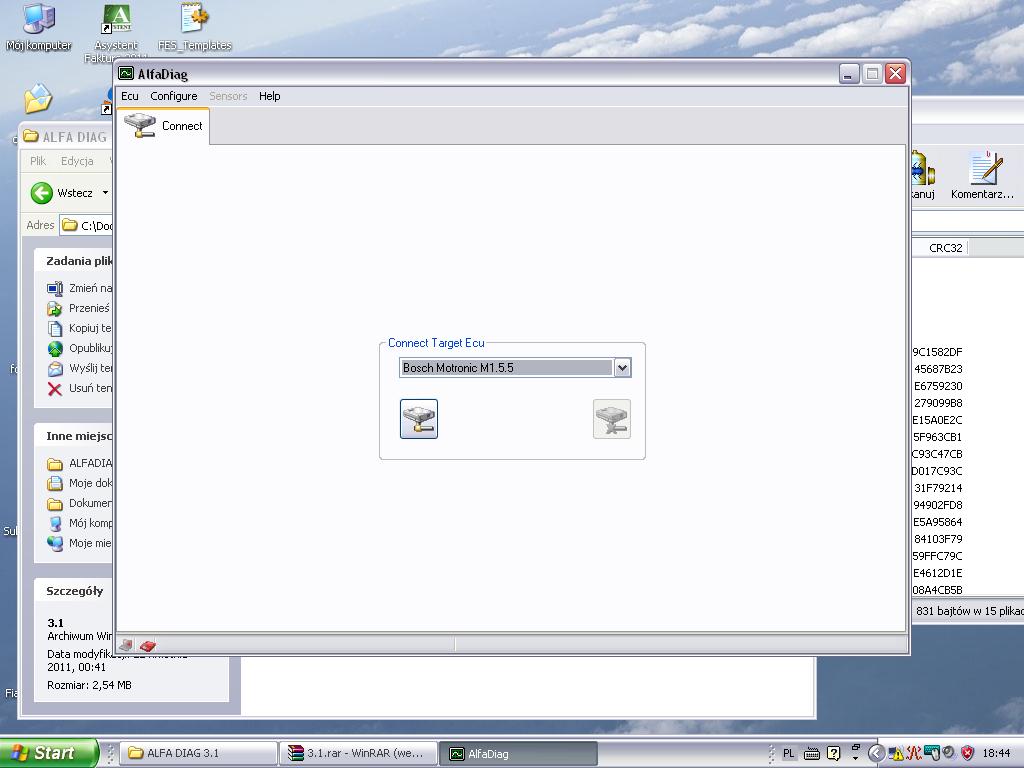The width and height of the screenshot is (1024, 768).
Task: Select the Bosch Motronic M1.5.5 combo box
Action: (515, 368)
